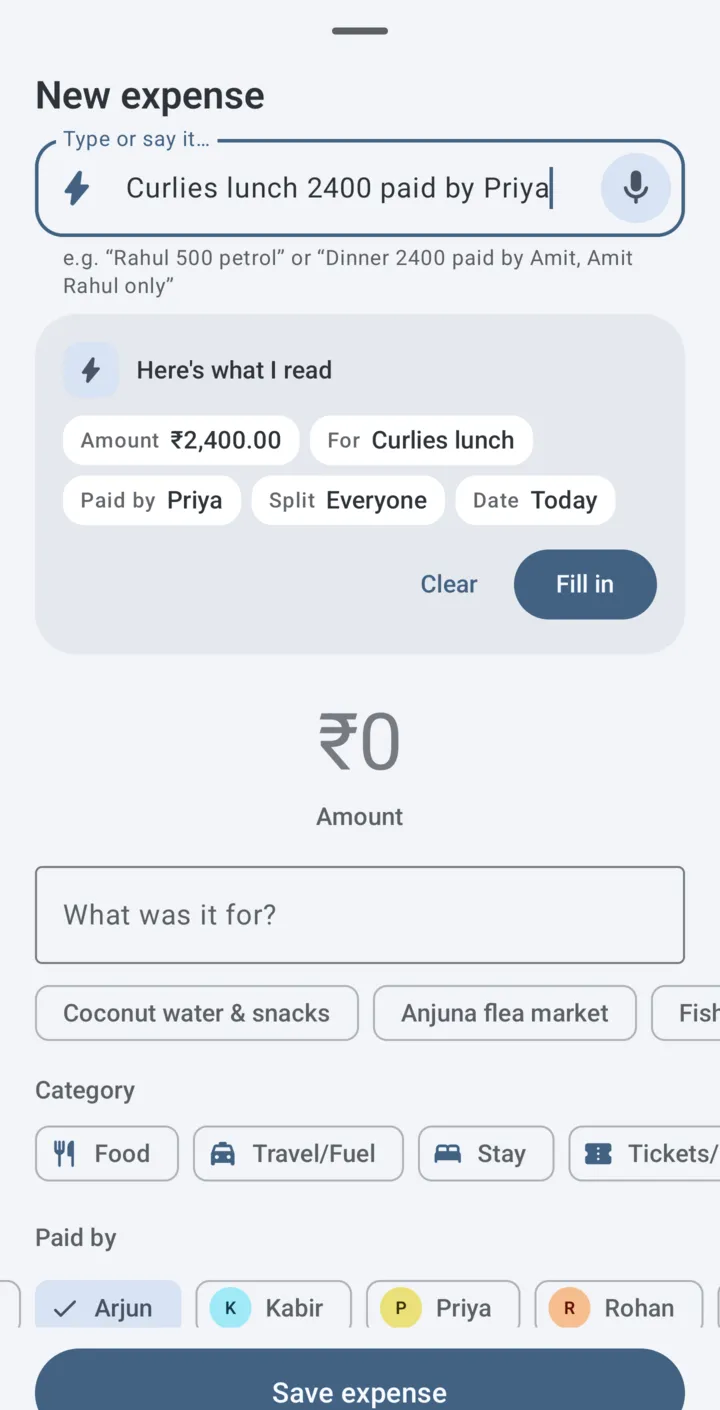Screen dimensions: 720x1410
Task: Click the lightning icon beside "Here's what I read"
Action: pyautogui.click(x=91, y=370)
